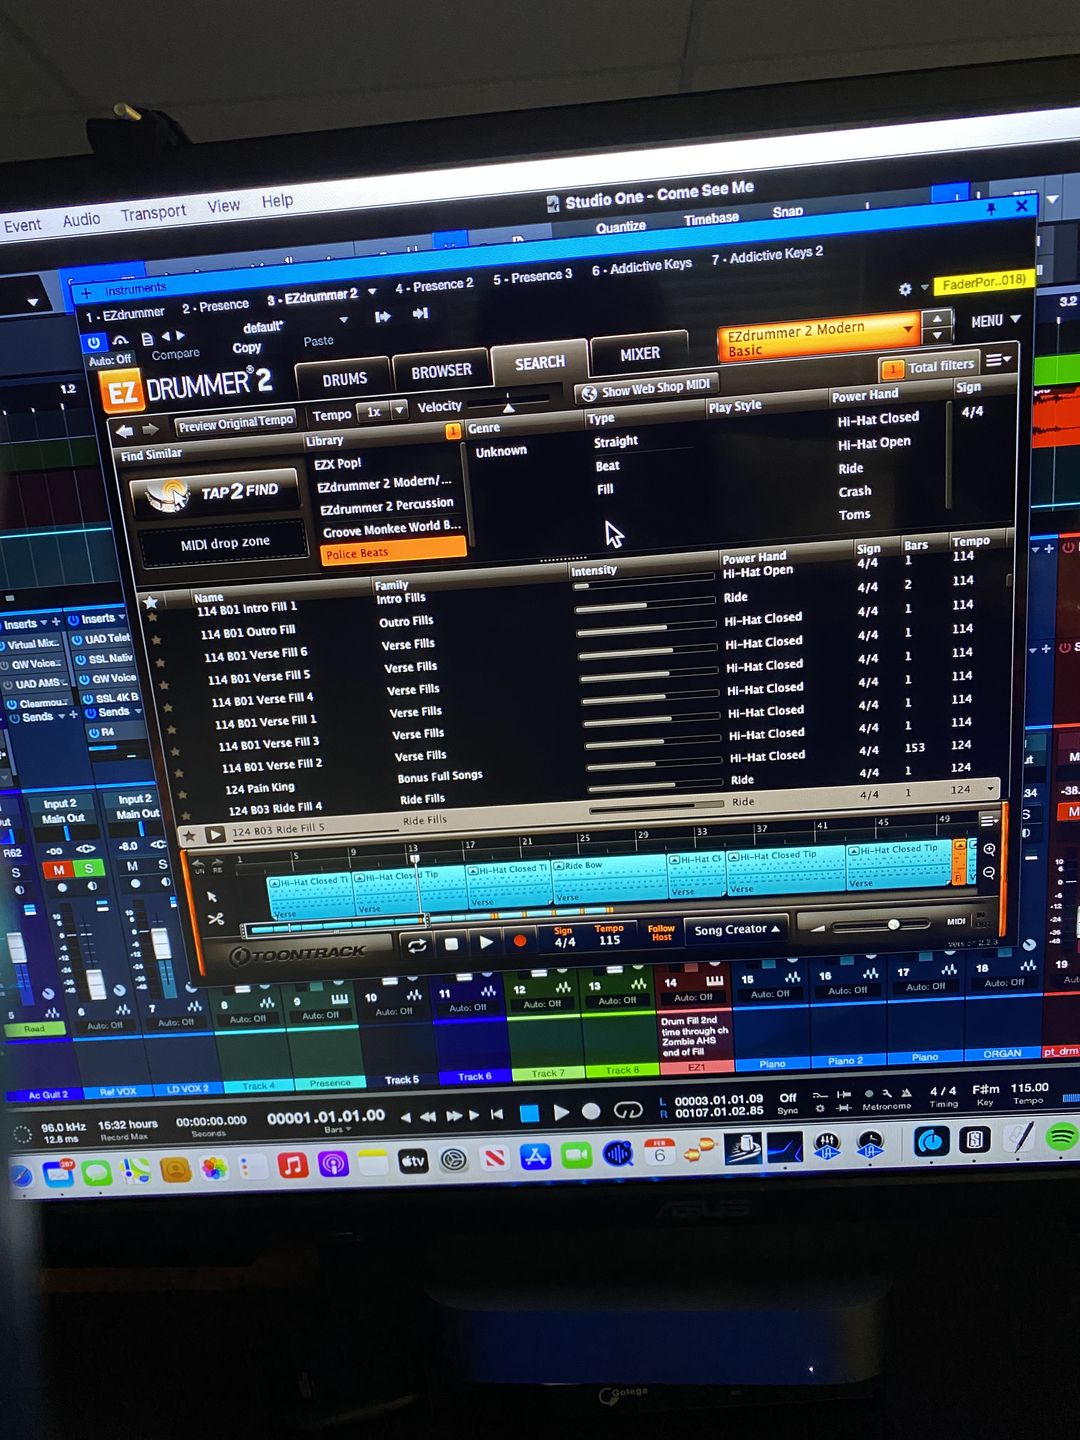Open the search filters list menu icon
This screenshot has height=1440, width=1080.
(x=998, y=360)
